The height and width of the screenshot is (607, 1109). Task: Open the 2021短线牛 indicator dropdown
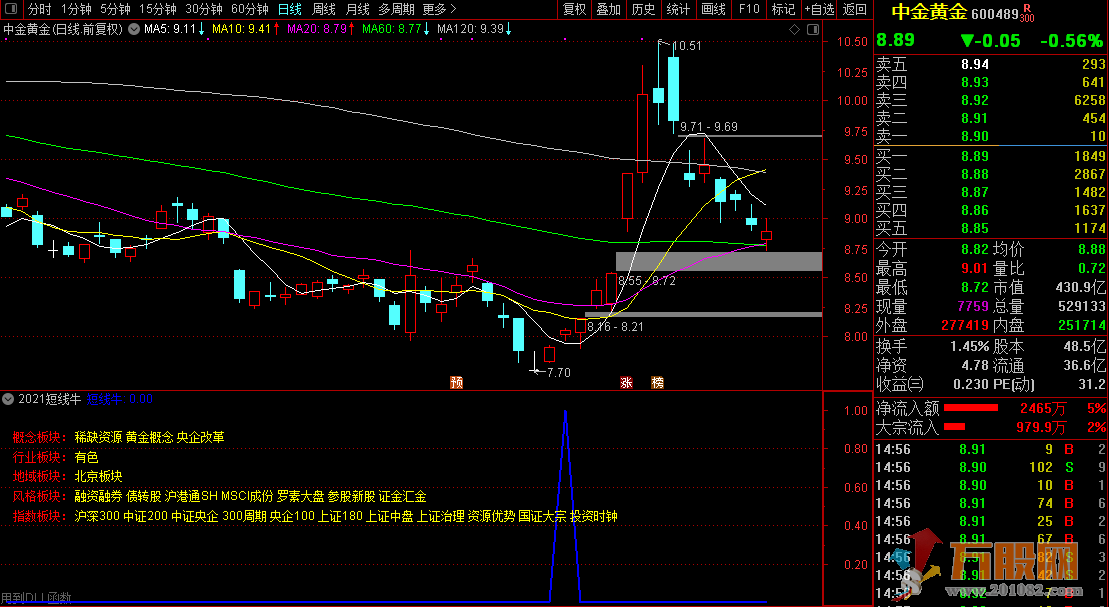[x=9, y=399]
